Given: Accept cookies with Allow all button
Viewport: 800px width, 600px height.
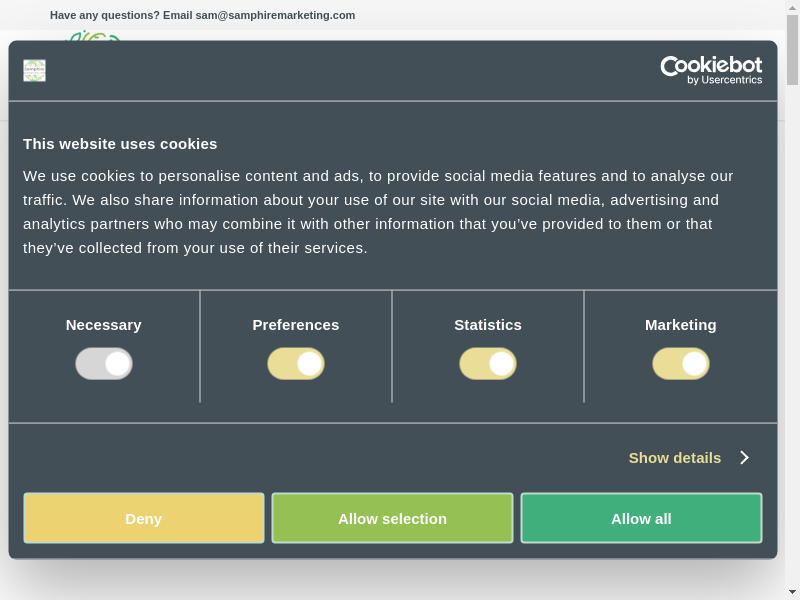Looking at the screenshot, I should pyautogui.click(x=641, y=518).
